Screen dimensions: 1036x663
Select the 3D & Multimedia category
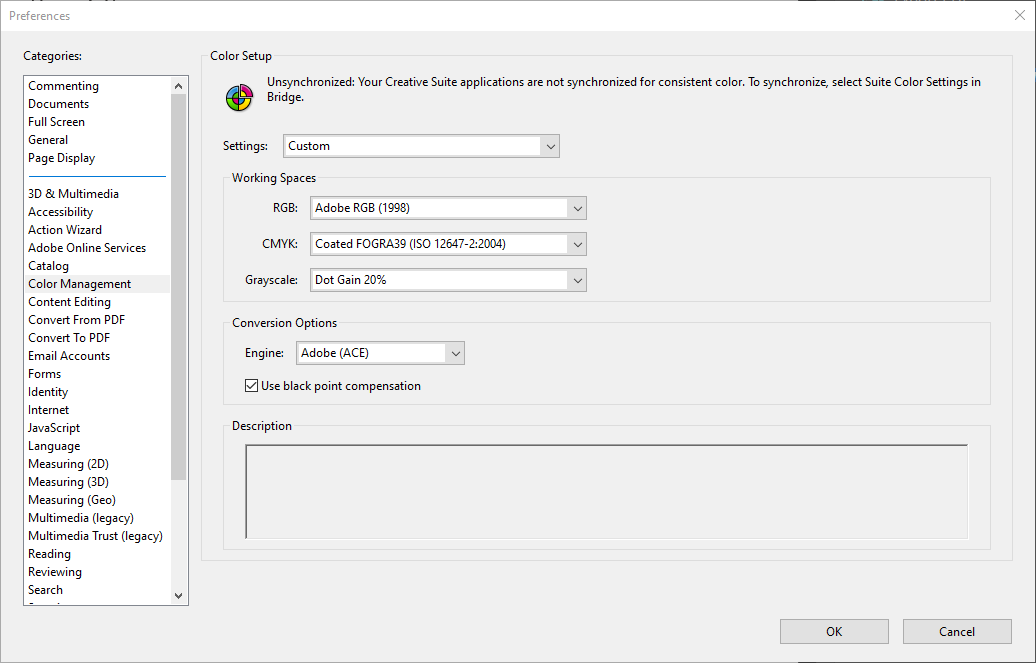(73, 194)
